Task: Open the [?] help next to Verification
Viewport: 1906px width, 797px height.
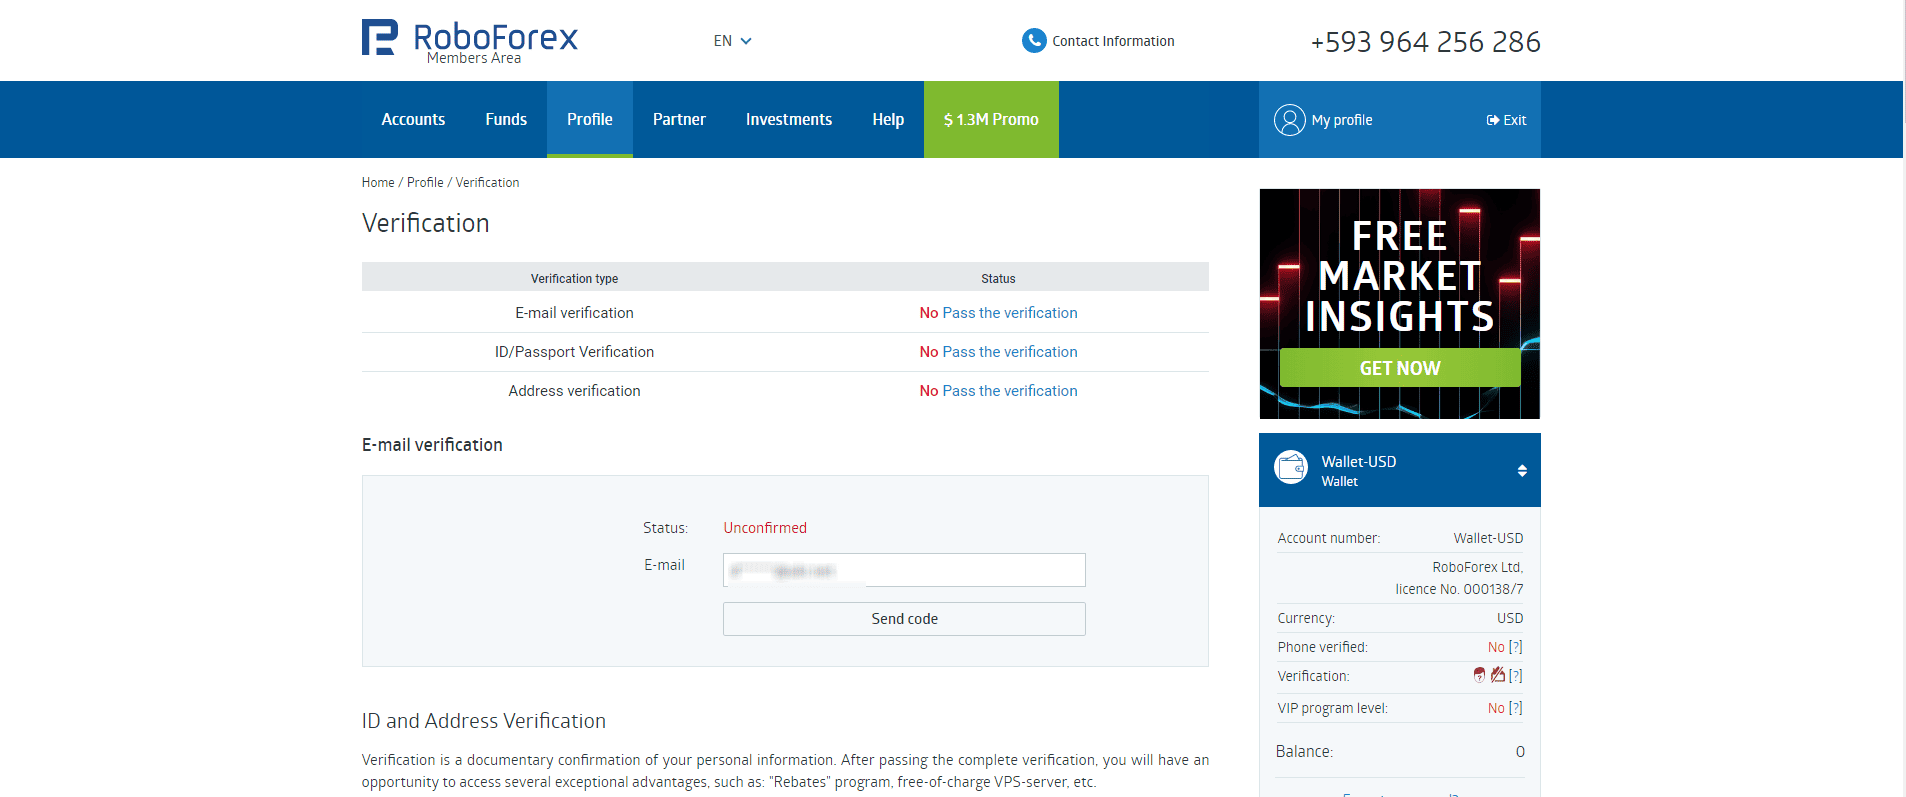Action: pos(1516,676)
